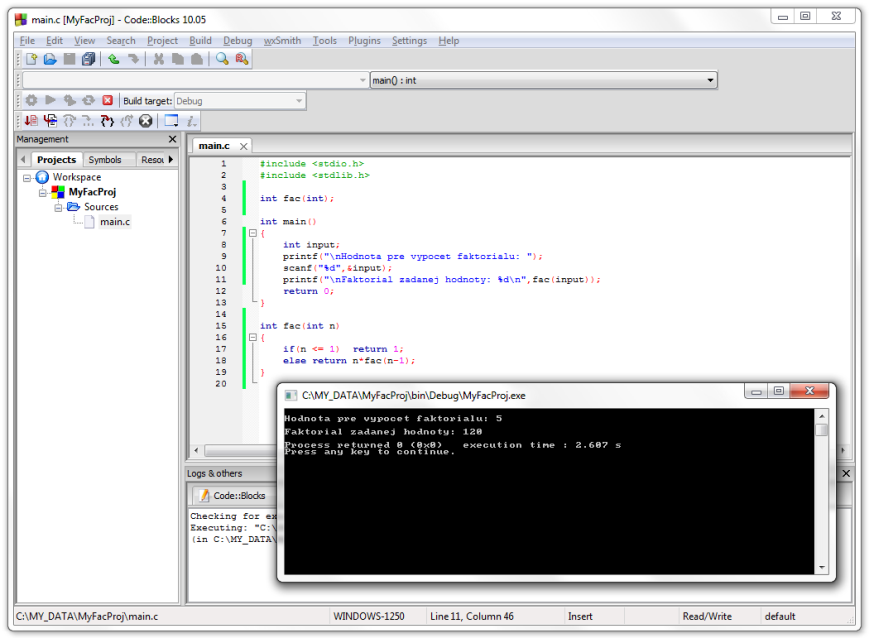Click editor horizontal scrollbar left arrow
Image resolution: width=870 pixels, height=638 pixels.
(196, 450)
